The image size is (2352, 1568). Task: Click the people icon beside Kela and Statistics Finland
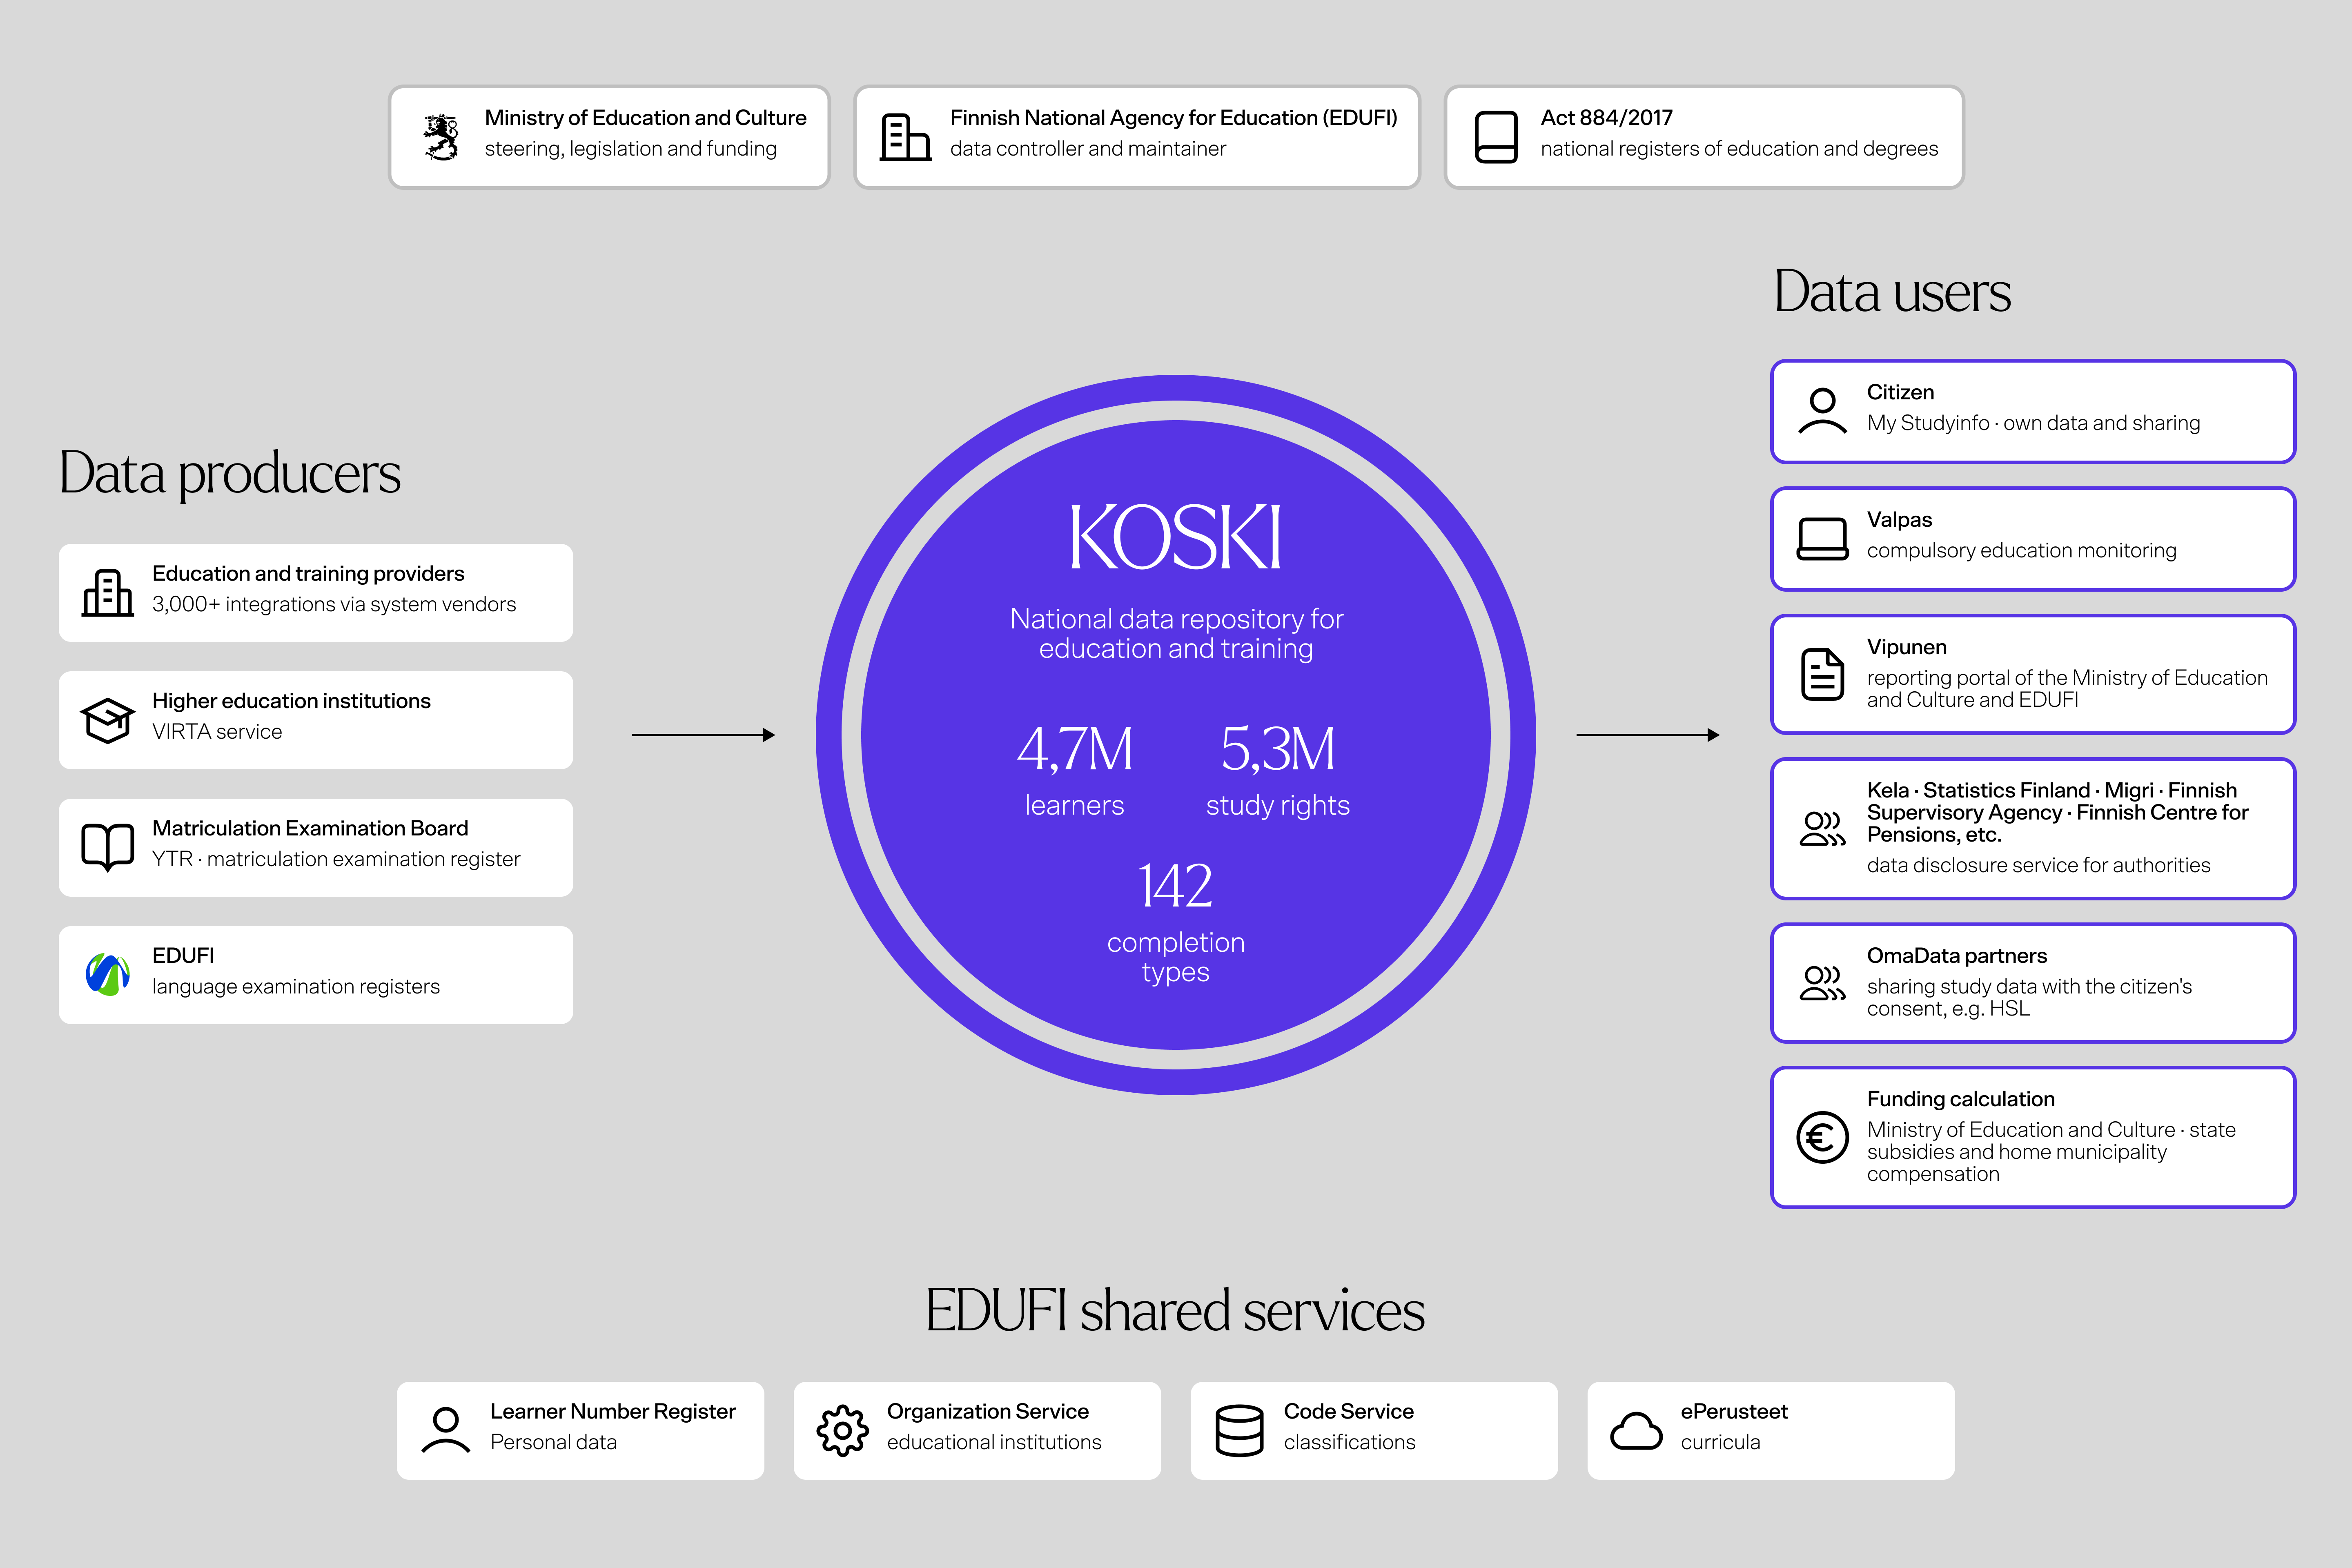pos(1822,828)
